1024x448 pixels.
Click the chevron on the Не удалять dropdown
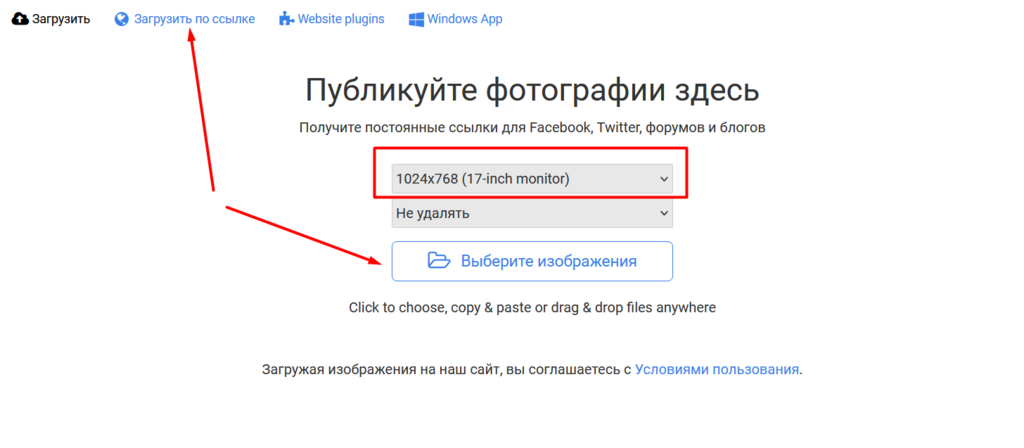tap(664, 213)
